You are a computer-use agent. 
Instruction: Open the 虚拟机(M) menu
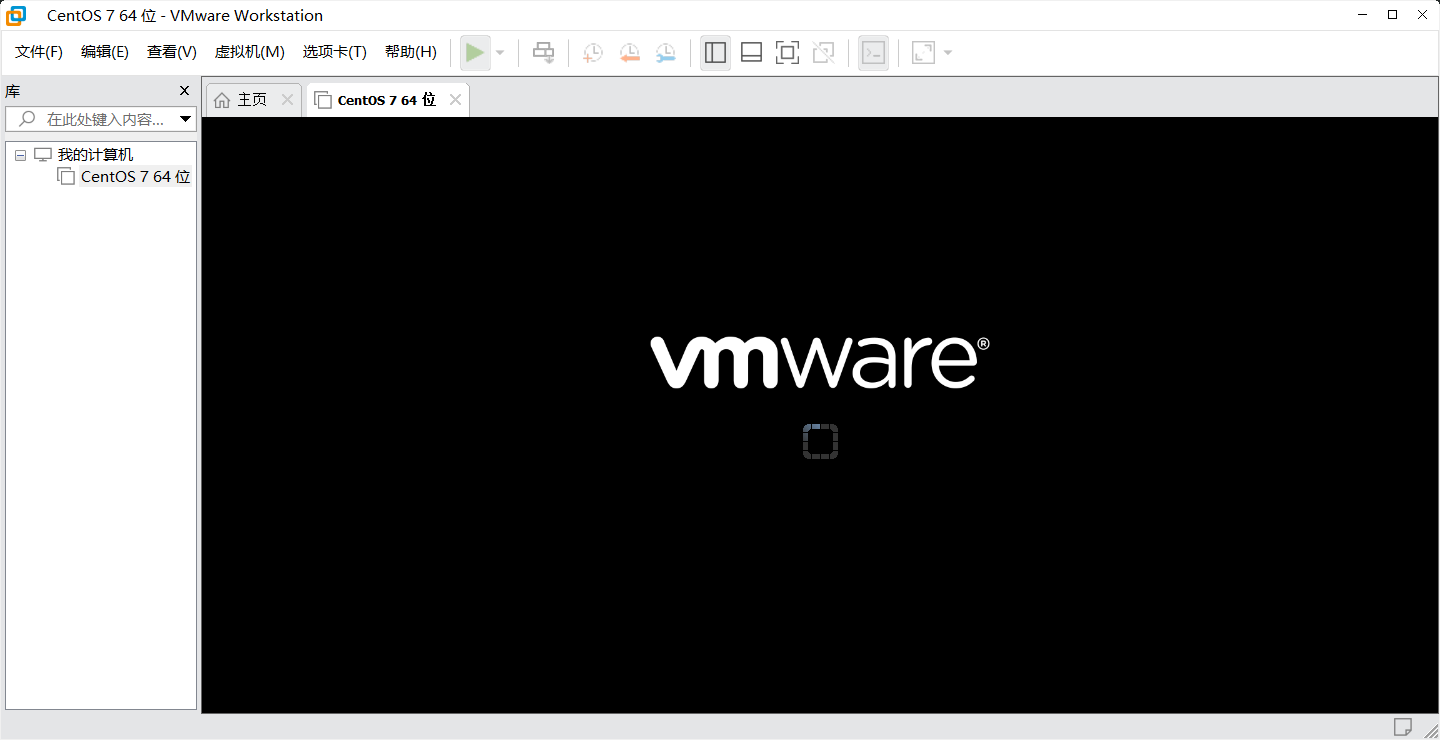(250, 52)
